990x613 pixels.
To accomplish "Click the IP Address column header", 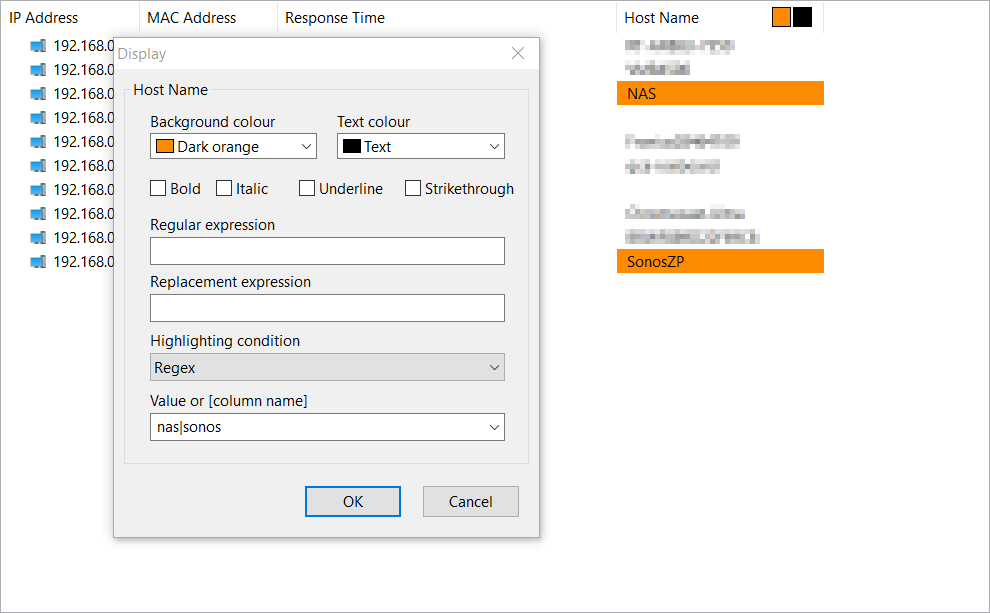I will (x=45, y=17).
